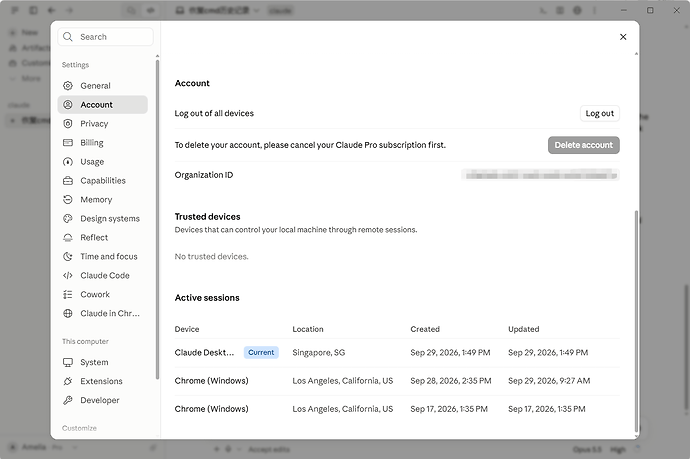Screen dimensions: 690x459
Task: Click the Delete account button
Action: click(584, 145)
